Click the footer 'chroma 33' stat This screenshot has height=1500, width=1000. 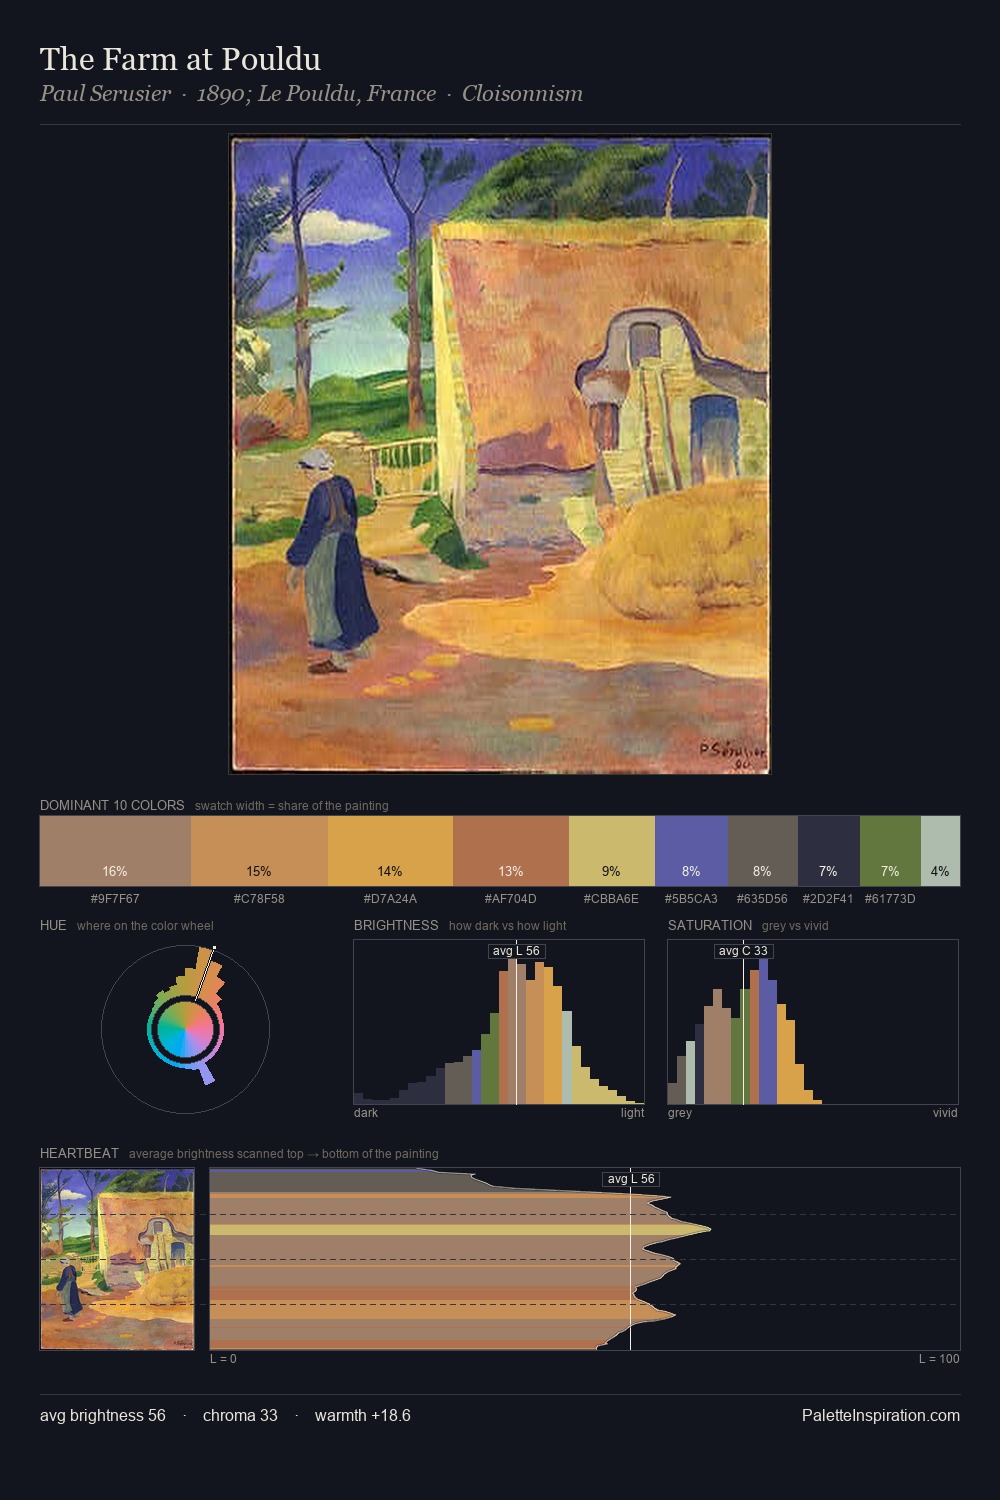click(240, 1416)
